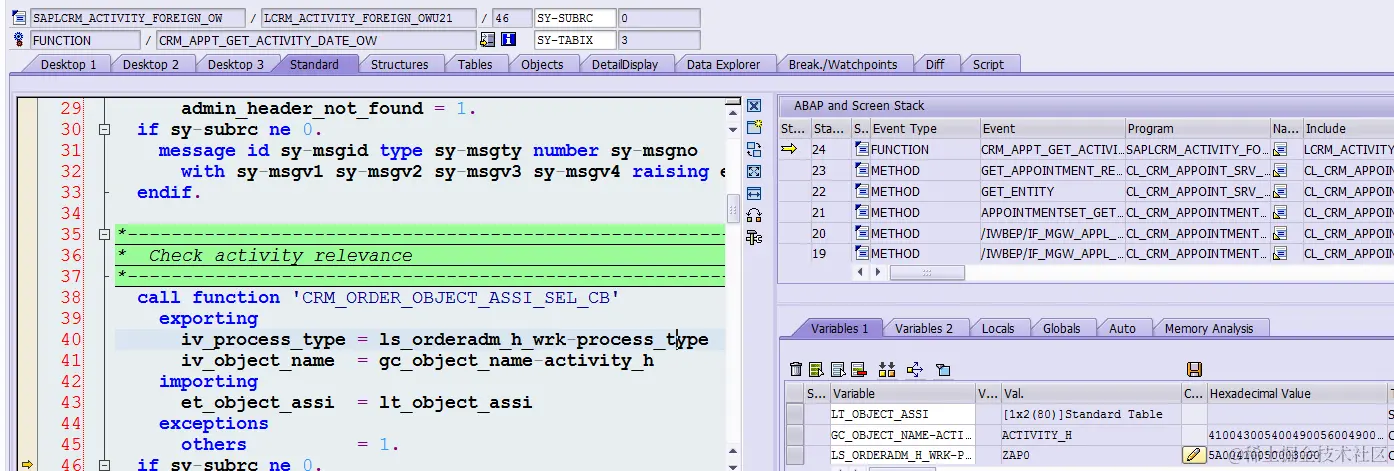The image size is (1394, 471).
Task: Open the Memory Analysis tab
Action: (1208, 328)
